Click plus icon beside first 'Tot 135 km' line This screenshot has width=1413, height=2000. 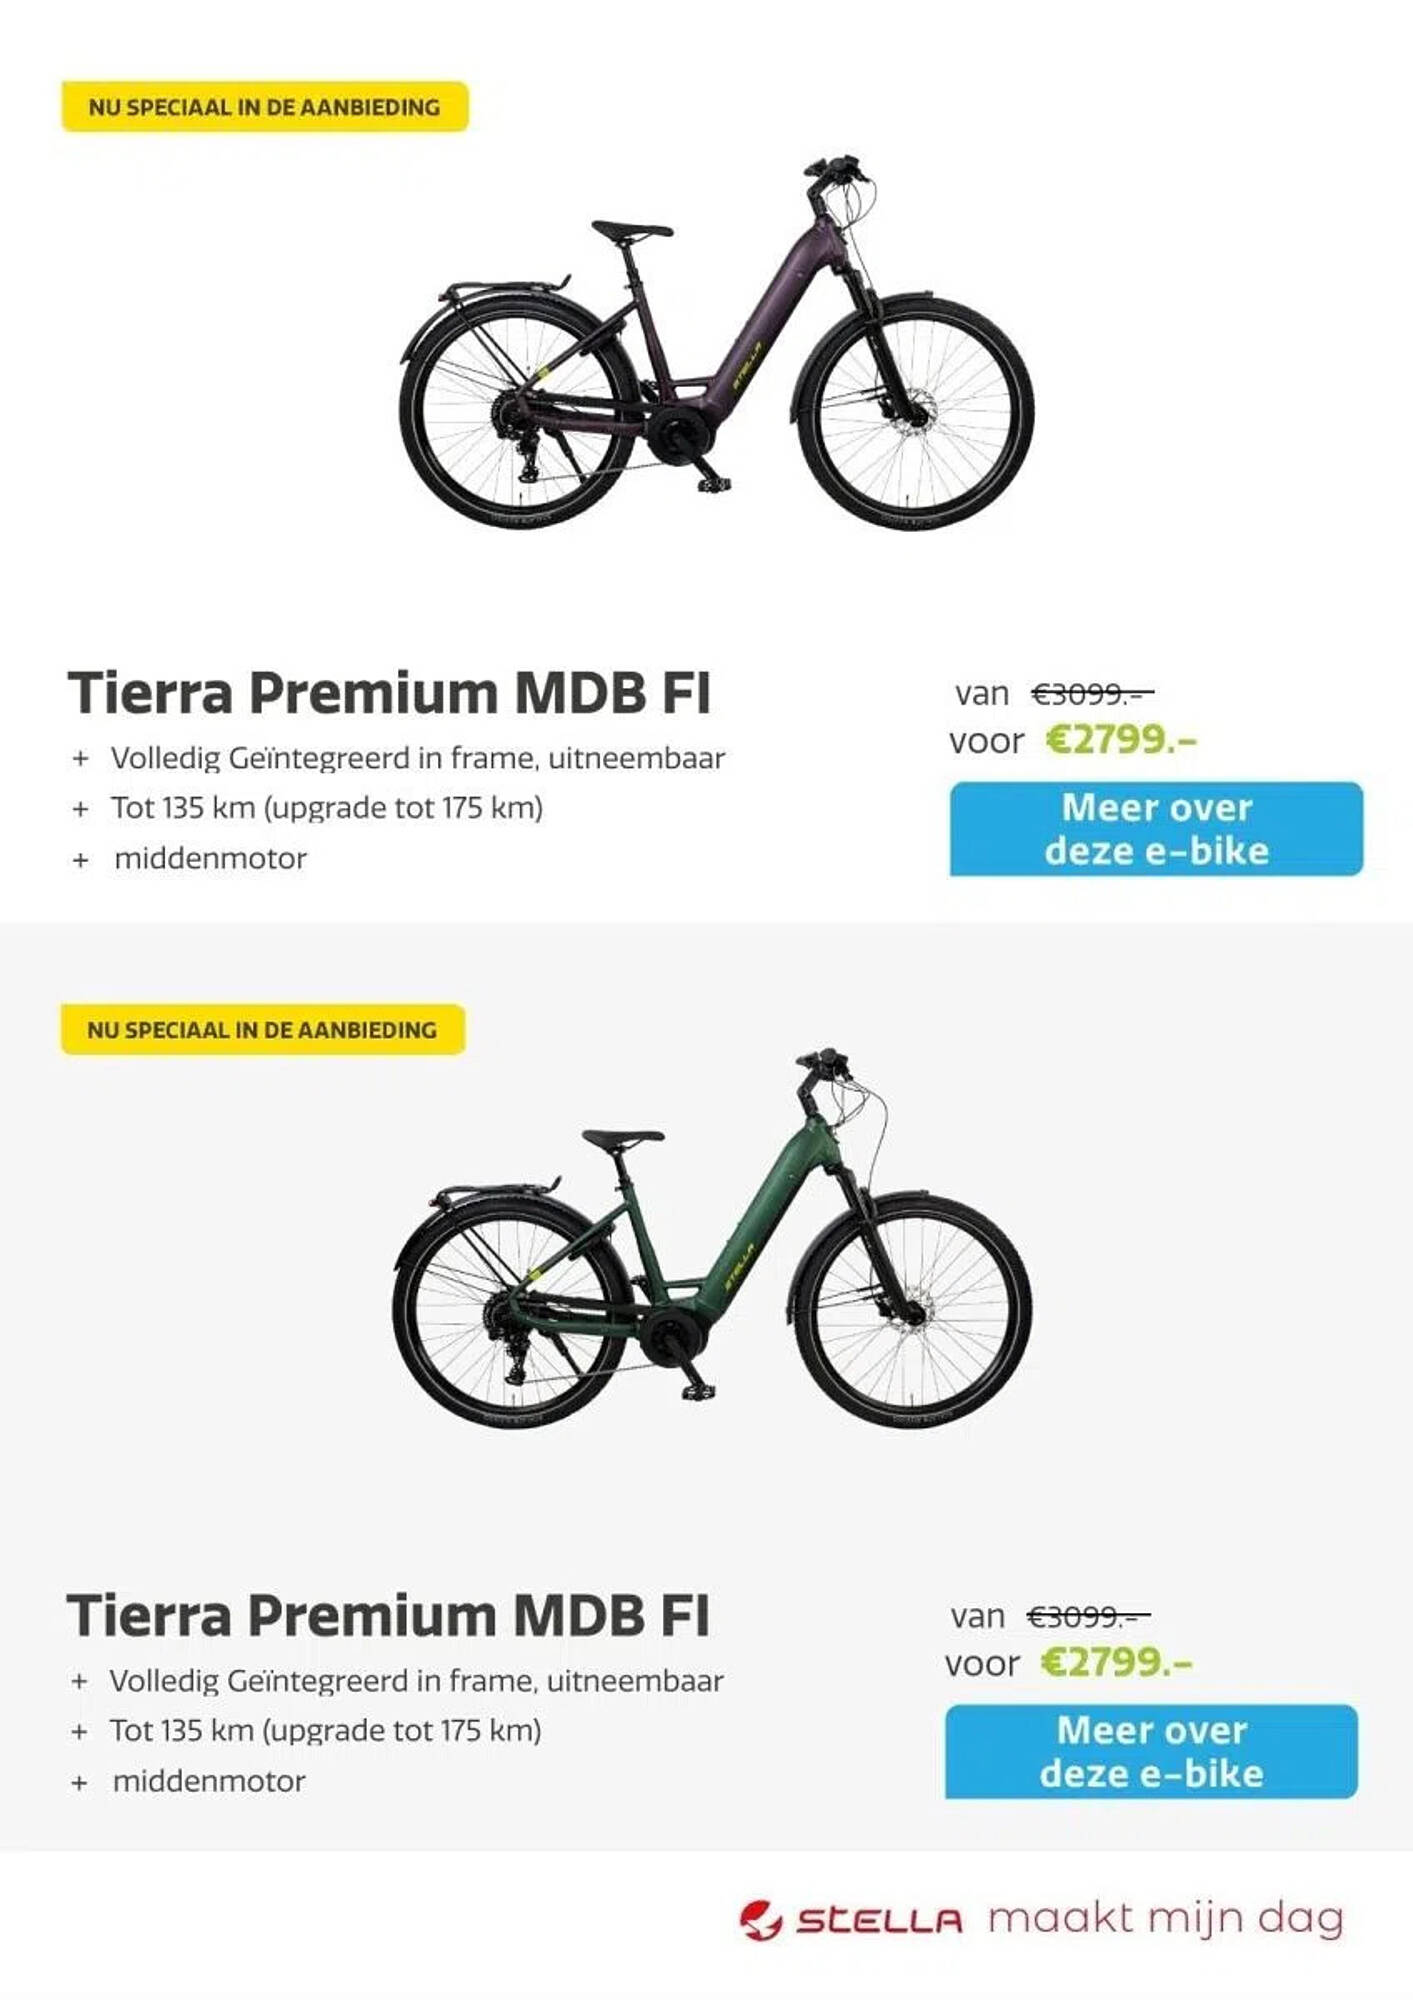pos(81,809)
